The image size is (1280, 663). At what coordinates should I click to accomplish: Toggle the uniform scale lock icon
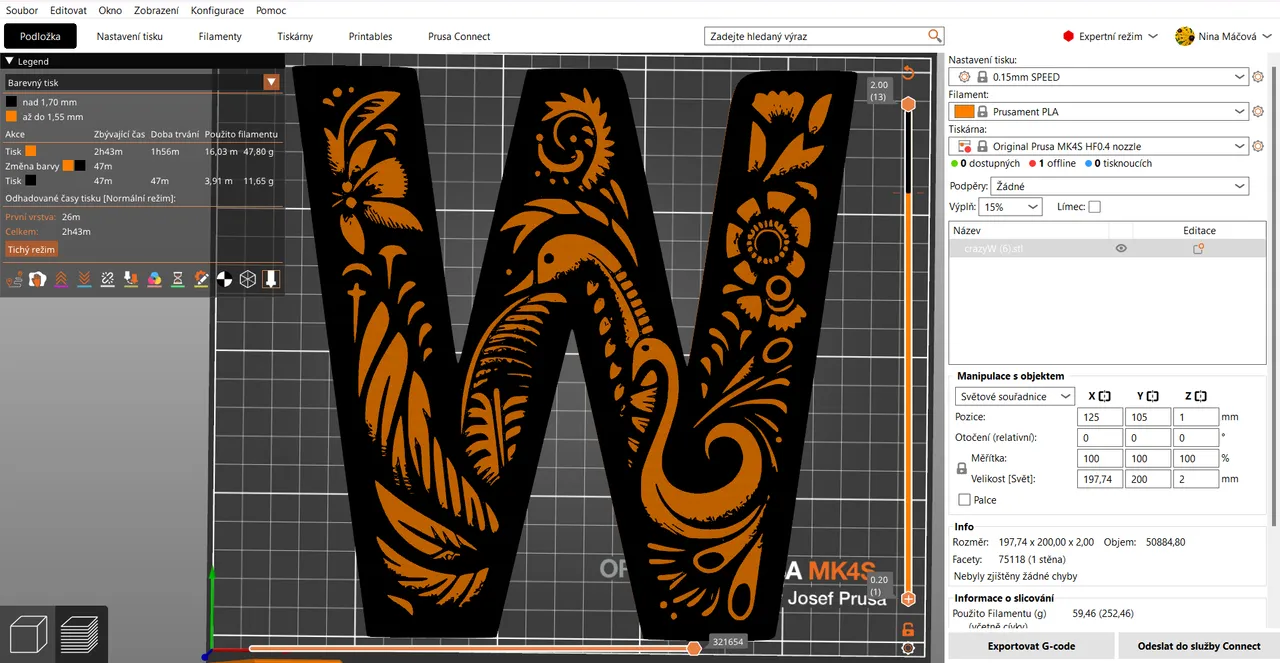(962, 468)
